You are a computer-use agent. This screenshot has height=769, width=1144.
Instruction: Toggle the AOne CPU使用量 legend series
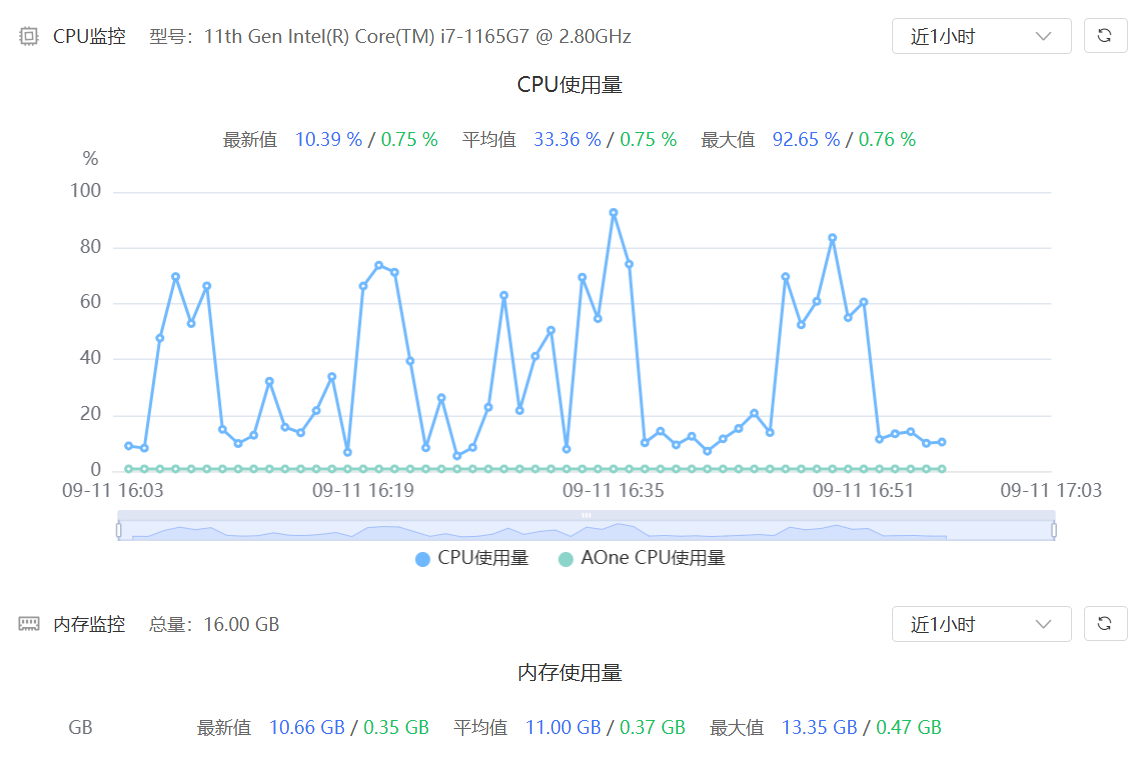click(642, 559)
